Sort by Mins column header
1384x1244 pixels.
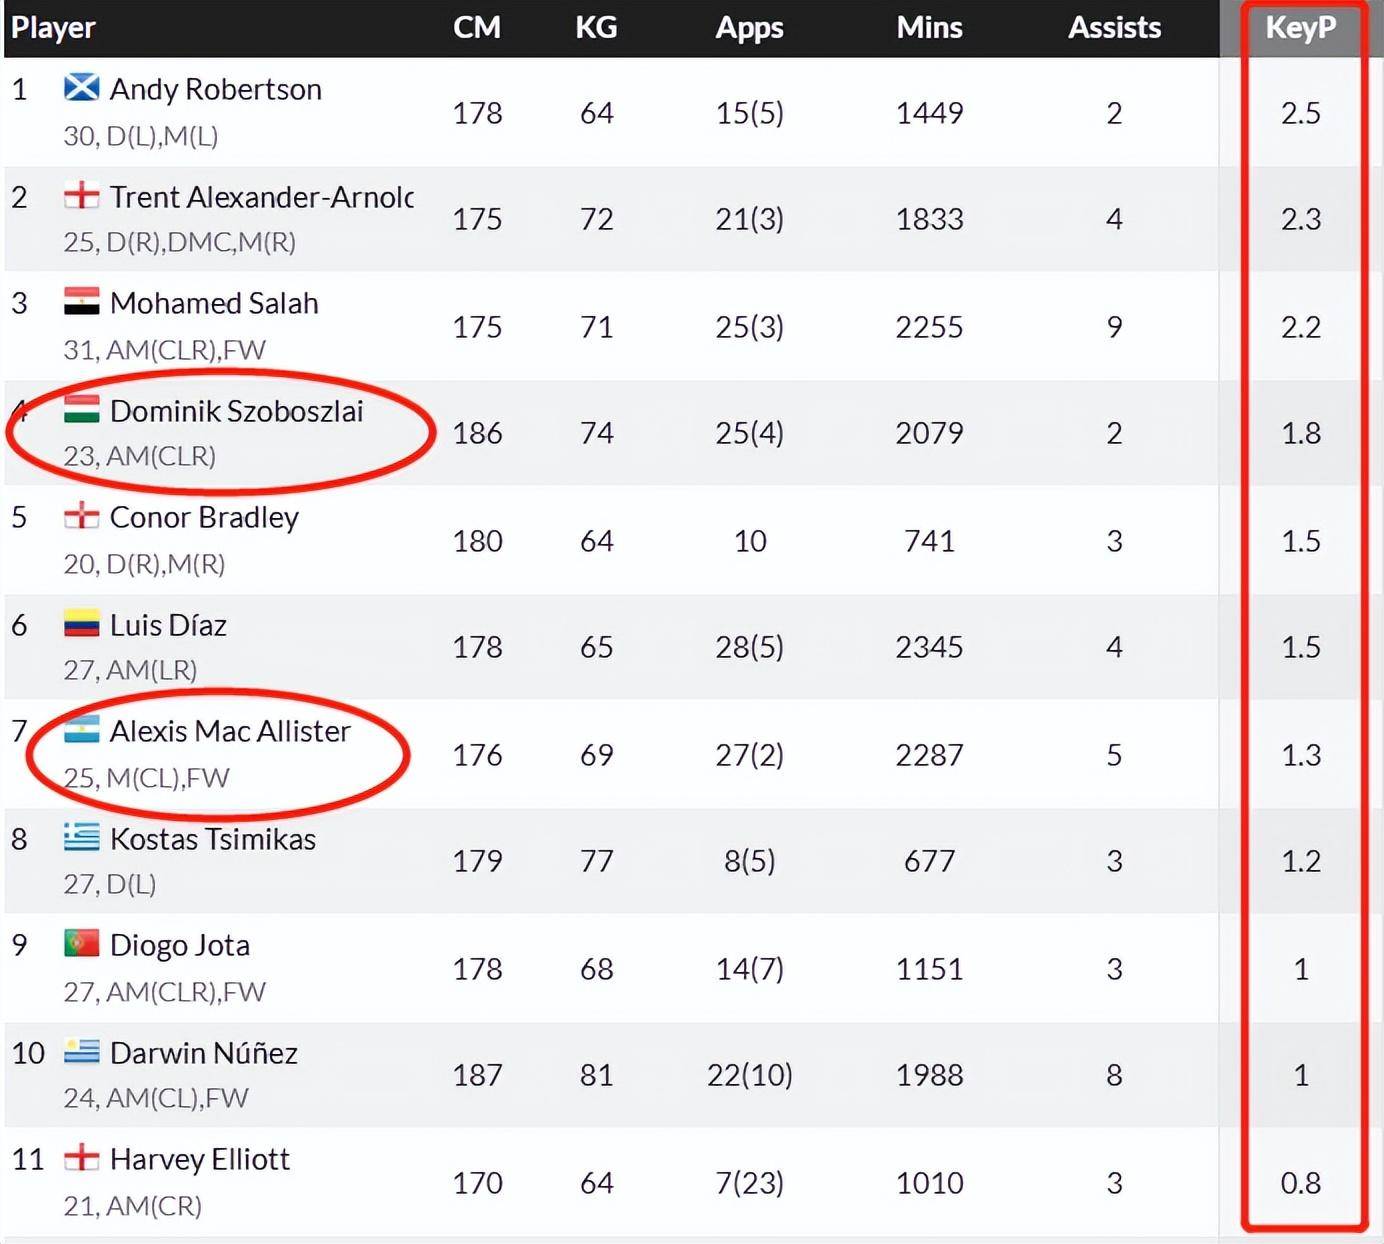coord(929,27)
